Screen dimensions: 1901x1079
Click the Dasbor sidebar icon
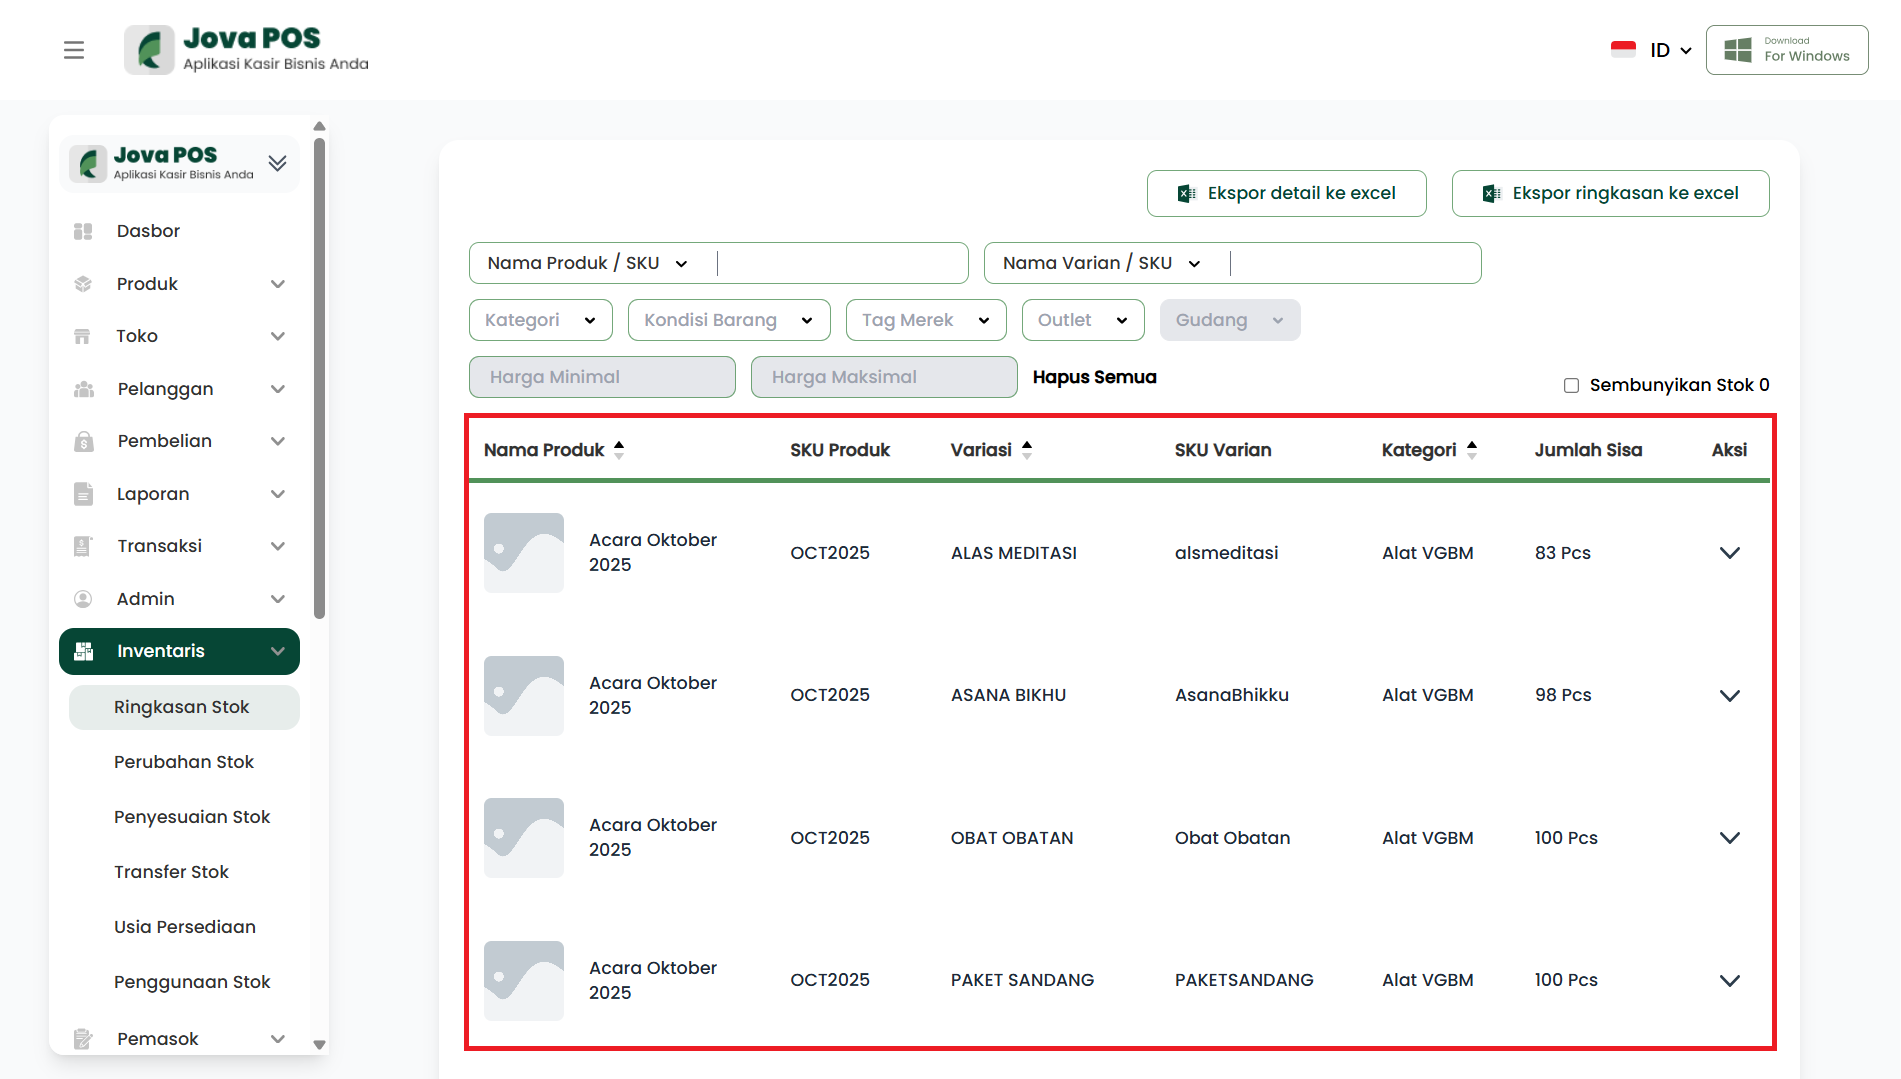click(x=83, y=231)
